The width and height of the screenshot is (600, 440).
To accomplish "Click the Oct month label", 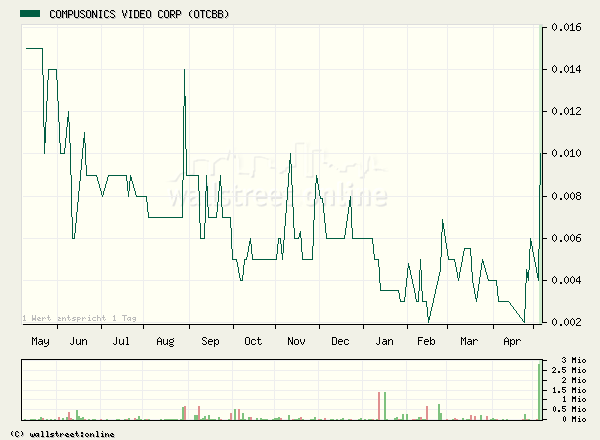I will tap(253, 341).
